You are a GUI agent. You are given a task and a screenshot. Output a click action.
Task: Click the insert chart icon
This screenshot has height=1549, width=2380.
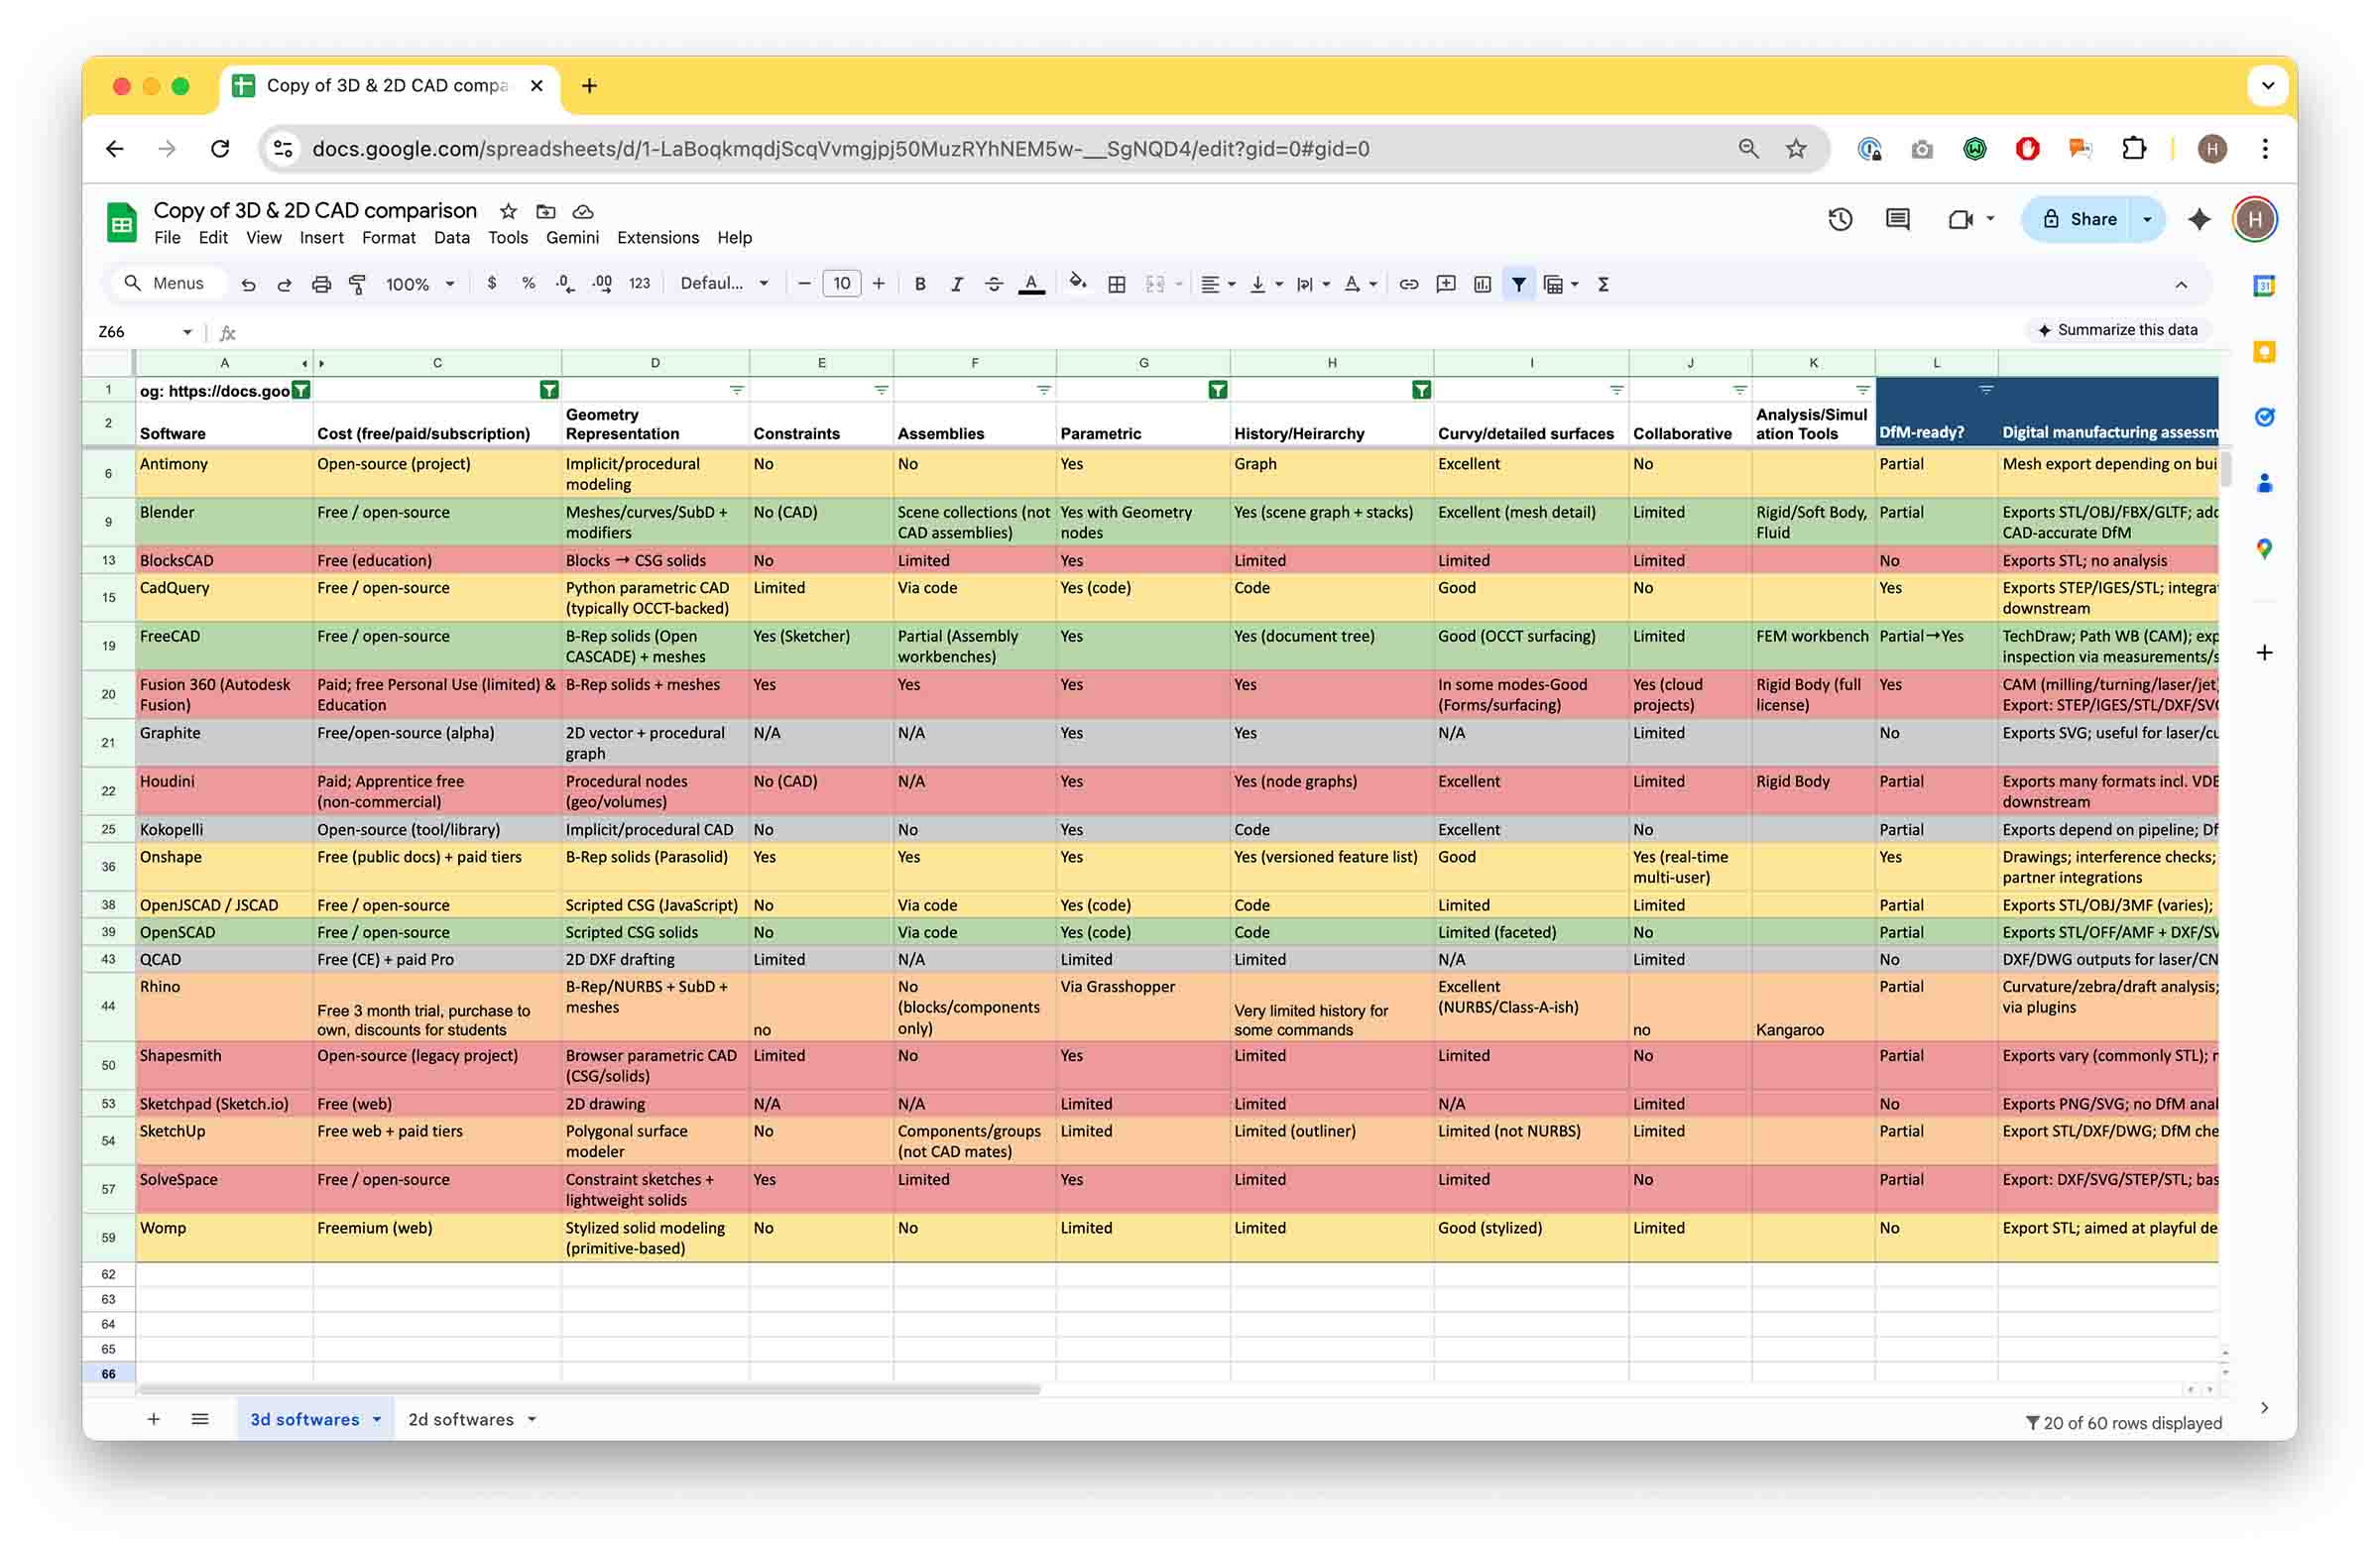click(1483, 284)
